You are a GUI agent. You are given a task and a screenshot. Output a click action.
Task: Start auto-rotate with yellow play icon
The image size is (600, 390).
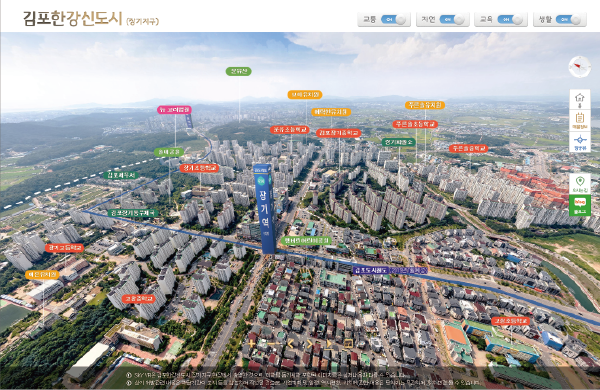tap(329, 344)
